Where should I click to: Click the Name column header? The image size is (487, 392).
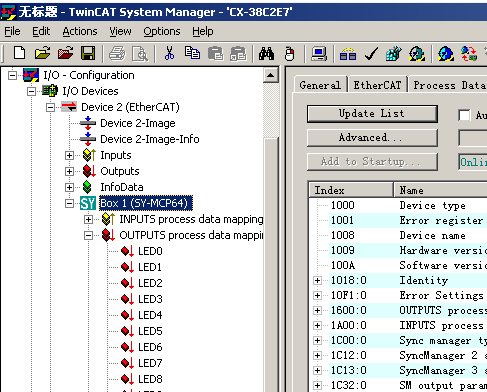coord(440,190)
